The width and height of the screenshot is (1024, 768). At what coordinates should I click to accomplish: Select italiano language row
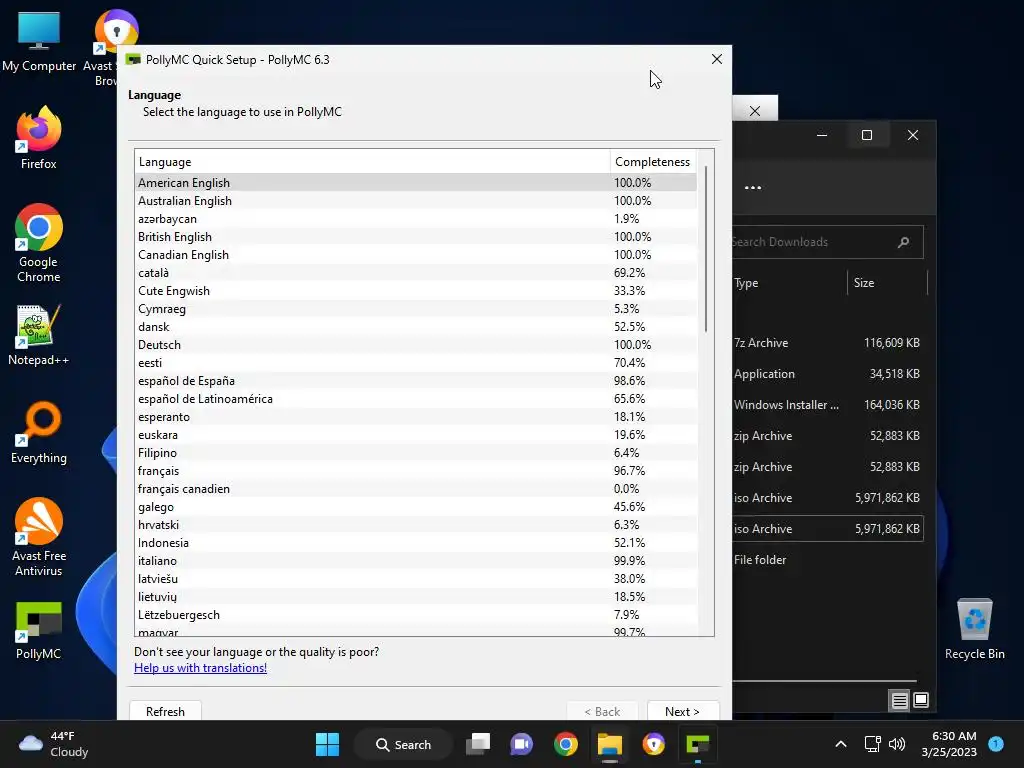click(415, 561)
